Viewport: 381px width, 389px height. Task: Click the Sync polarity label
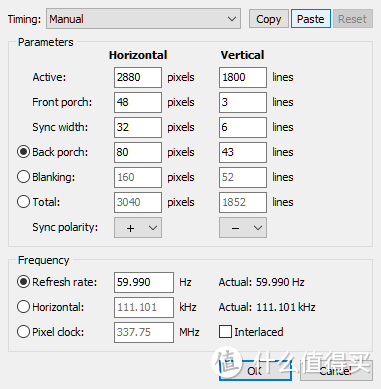(65, 228)
